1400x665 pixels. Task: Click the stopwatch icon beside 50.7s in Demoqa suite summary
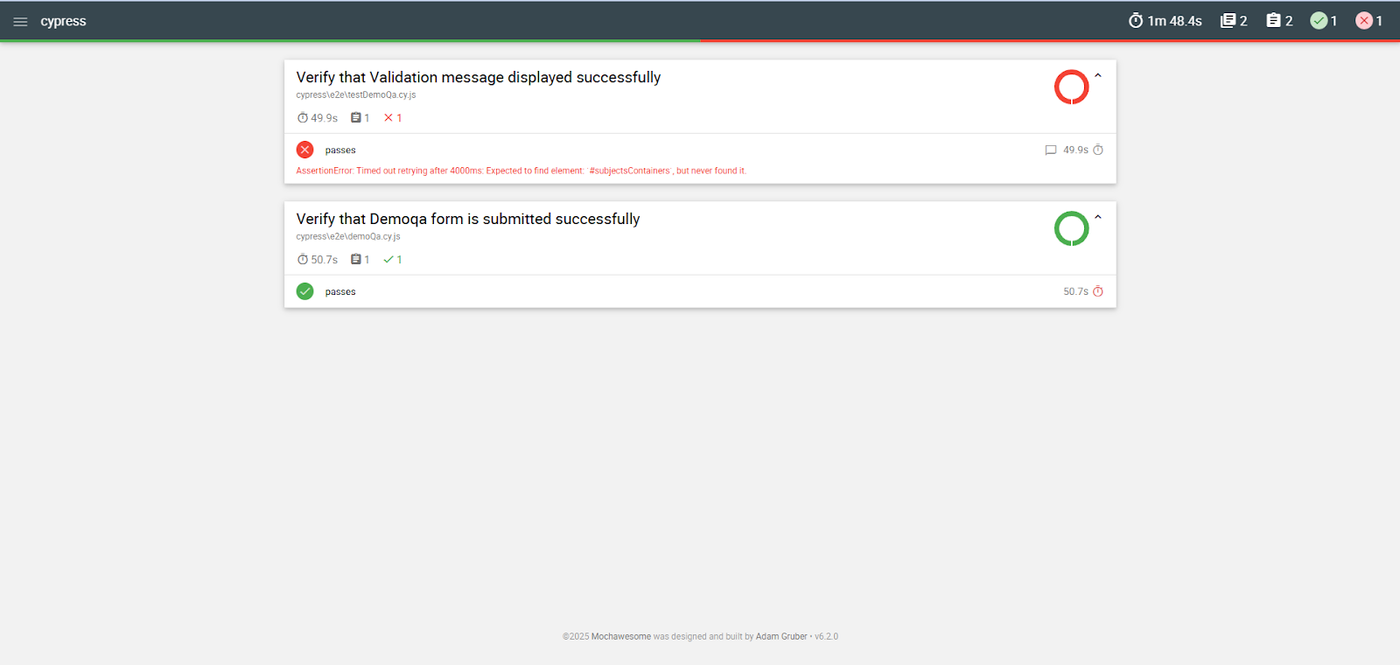coord(303,260)
